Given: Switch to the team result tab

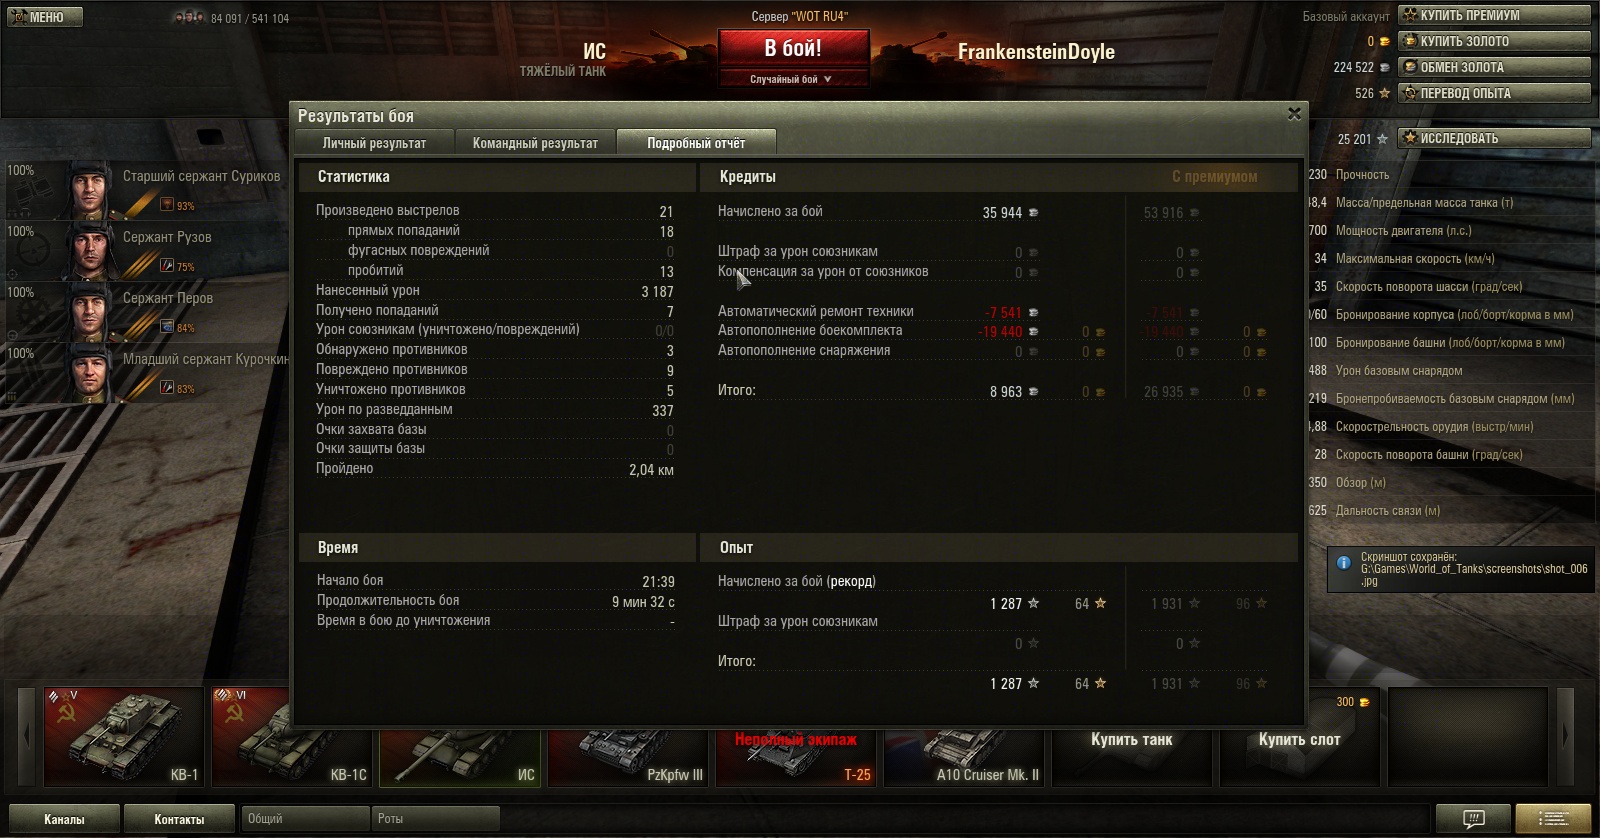Looking at the screenshot, I should (535, 143).
